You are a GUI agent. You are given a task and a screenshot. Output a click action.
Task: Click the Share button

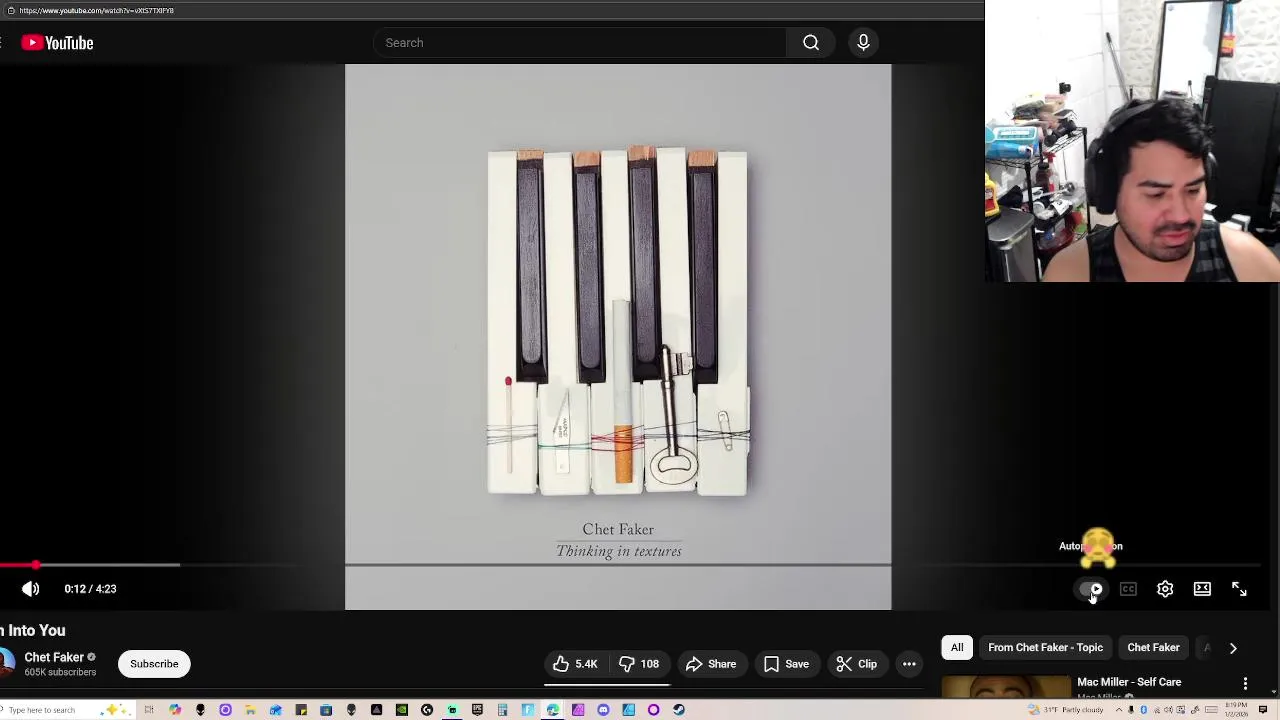pyautogui.click(x=711, y=664)
